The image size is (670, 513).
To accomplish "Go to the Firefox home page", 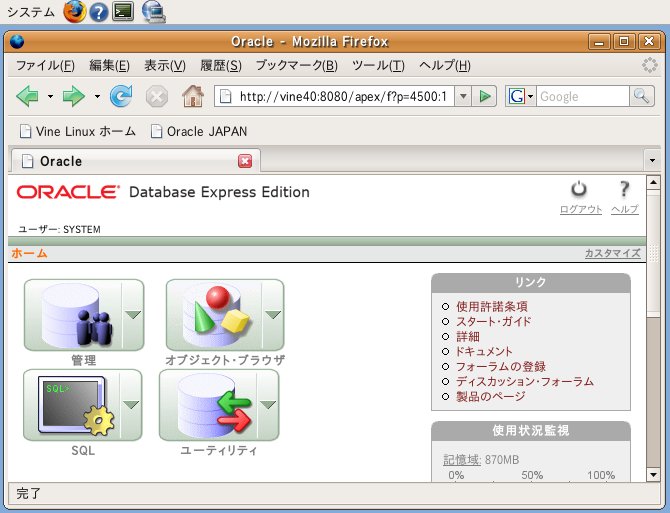I will tap(193, 95).
